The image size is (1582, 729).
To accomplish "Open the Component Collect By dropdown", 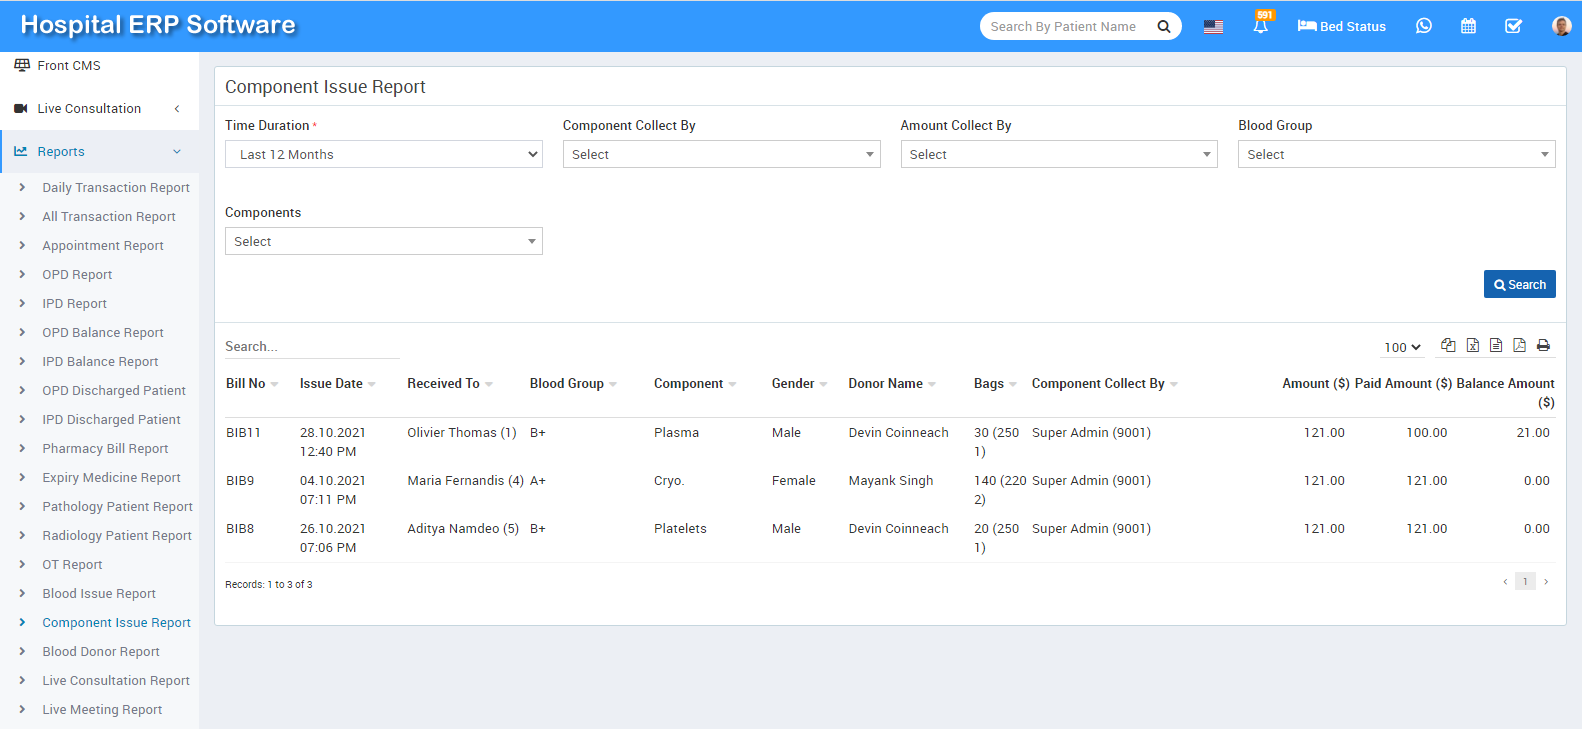I will click(721, 154).
